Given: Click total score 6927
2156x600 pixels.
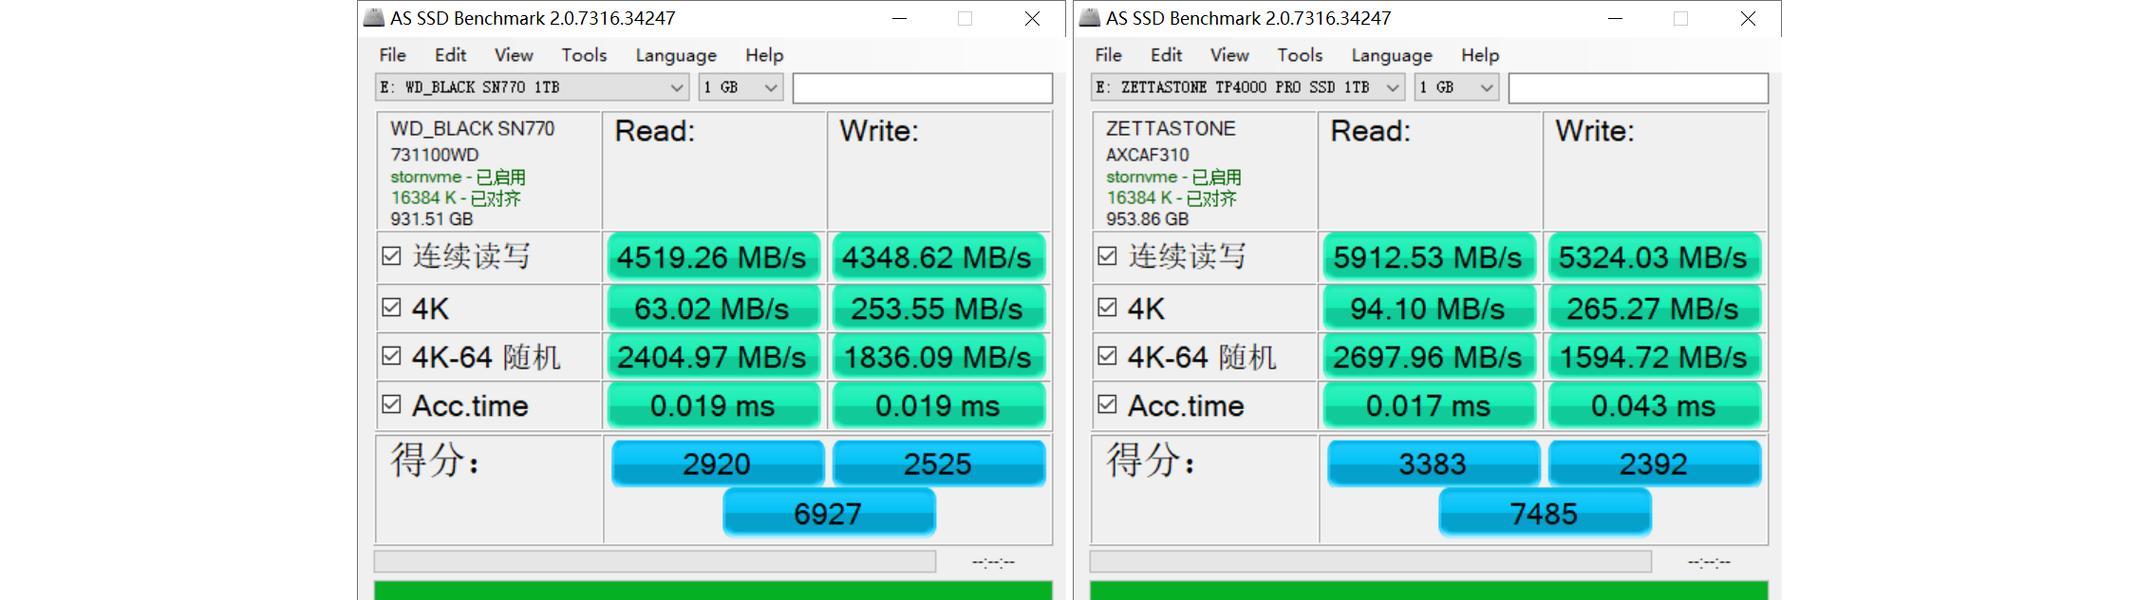Looking at the screenshot, I should click(828, 513).
